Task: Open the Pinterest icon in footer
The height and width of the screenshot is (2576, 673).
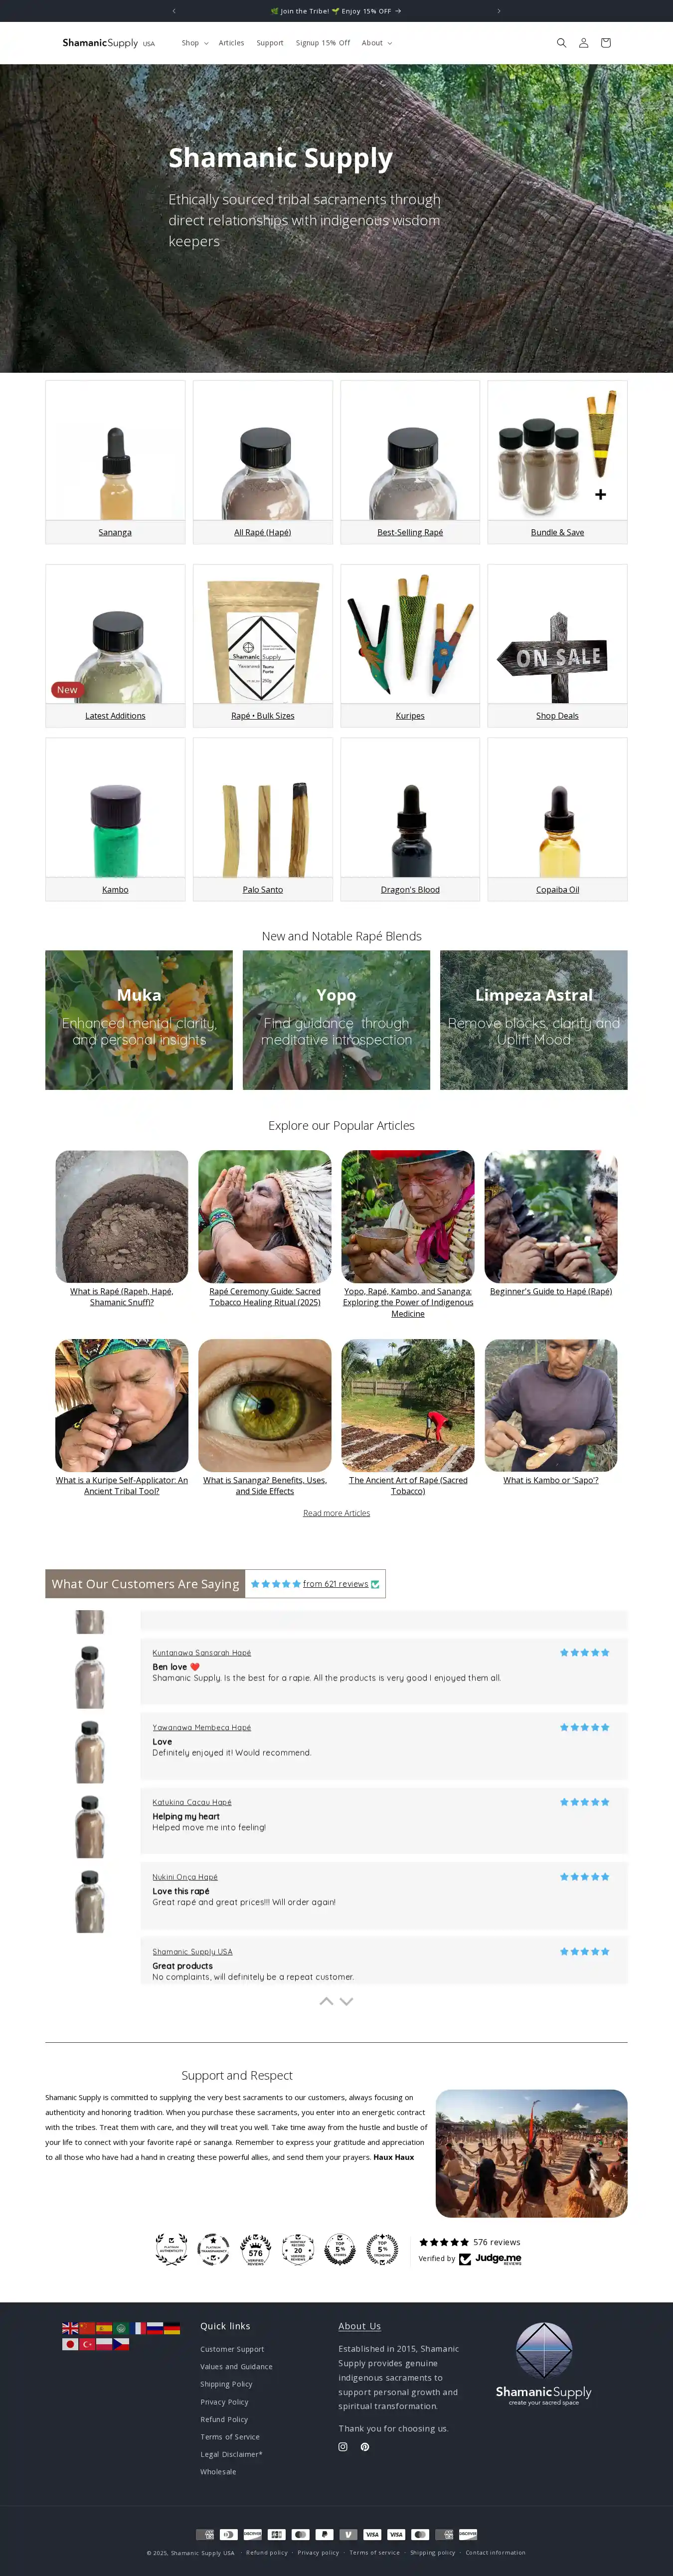Action: [x=365, y=2447]
